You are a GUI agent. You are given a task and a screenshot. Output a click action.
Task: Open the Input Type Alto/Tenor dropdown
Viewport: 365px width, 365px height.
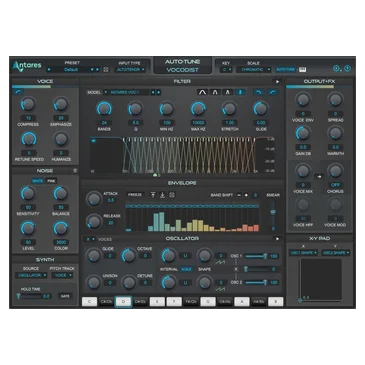point(130,70)
